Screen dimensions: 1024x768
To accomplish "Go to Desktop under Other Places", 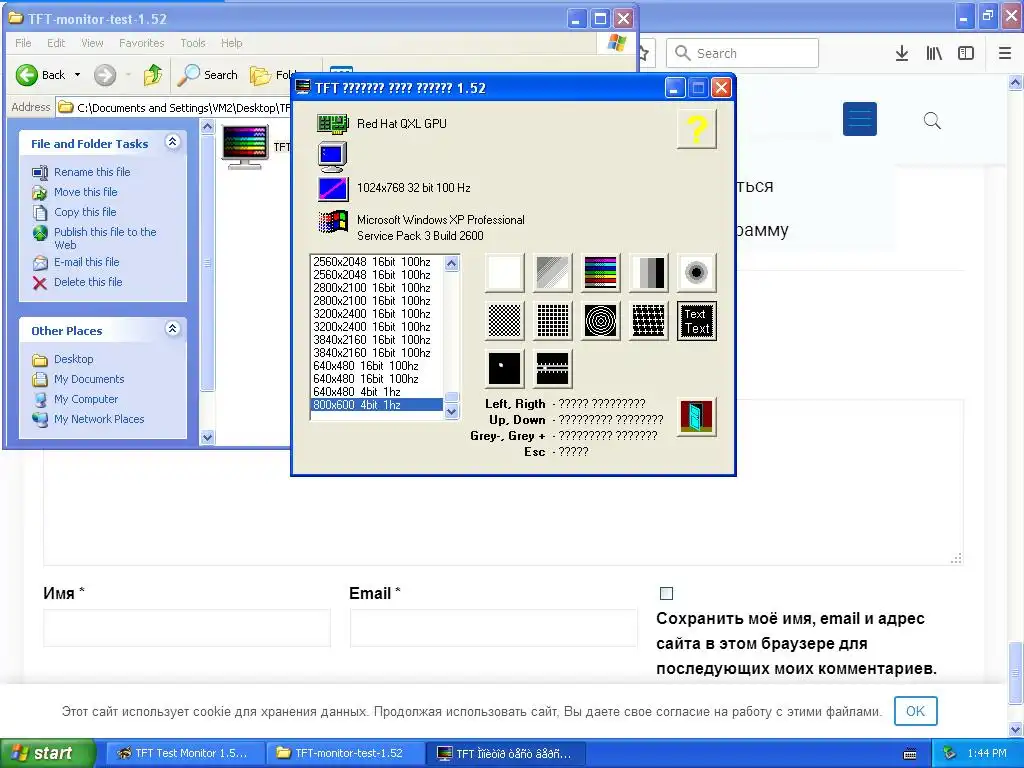I will (73, 359).
